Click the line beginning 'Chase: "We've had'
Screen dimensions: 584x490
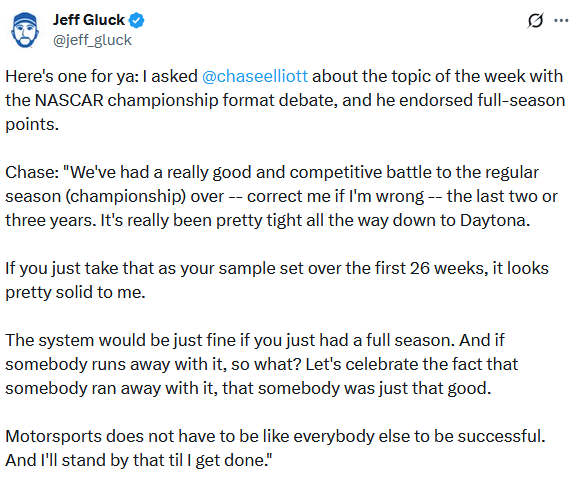(x=272, y=173)
